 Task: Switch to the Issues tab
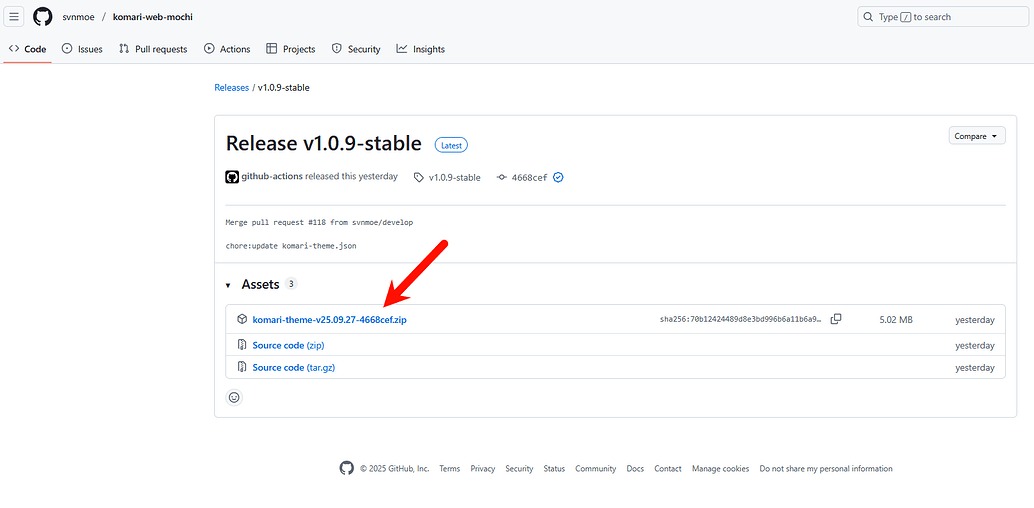coord(82,49)
